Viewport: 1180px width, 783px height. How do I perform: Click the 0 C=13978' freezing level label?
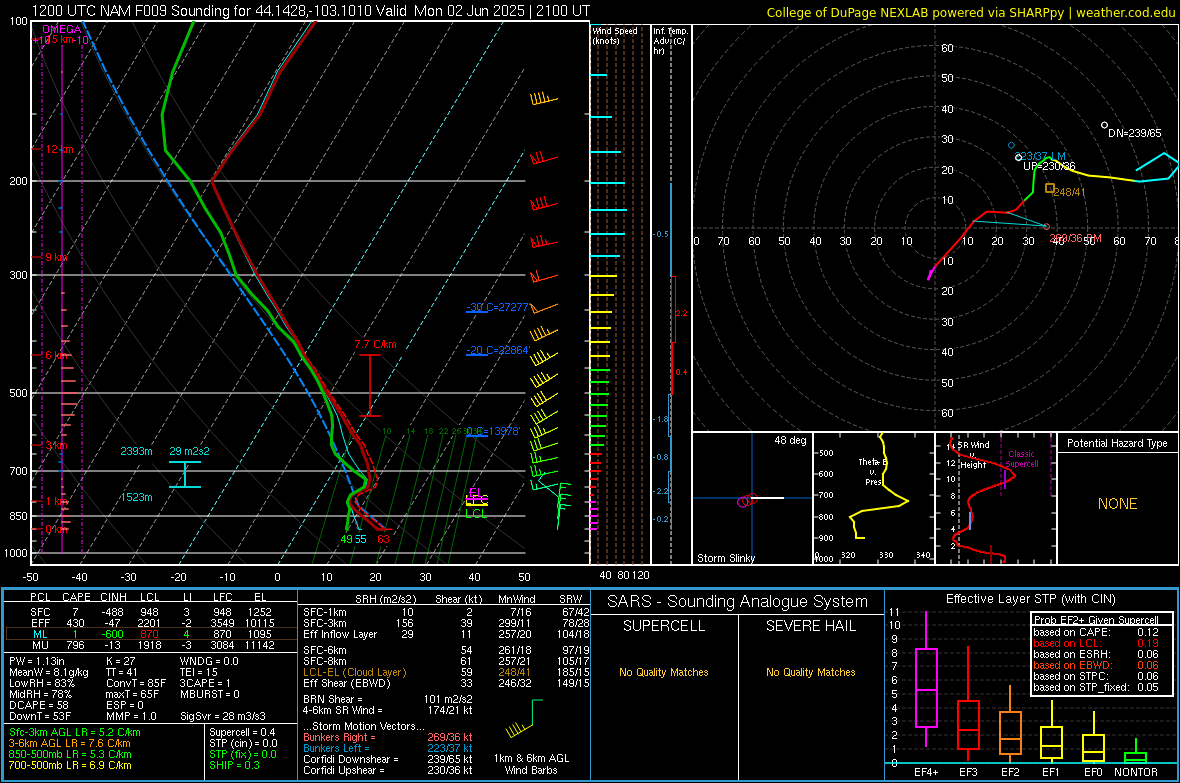(x=493, y=431)
